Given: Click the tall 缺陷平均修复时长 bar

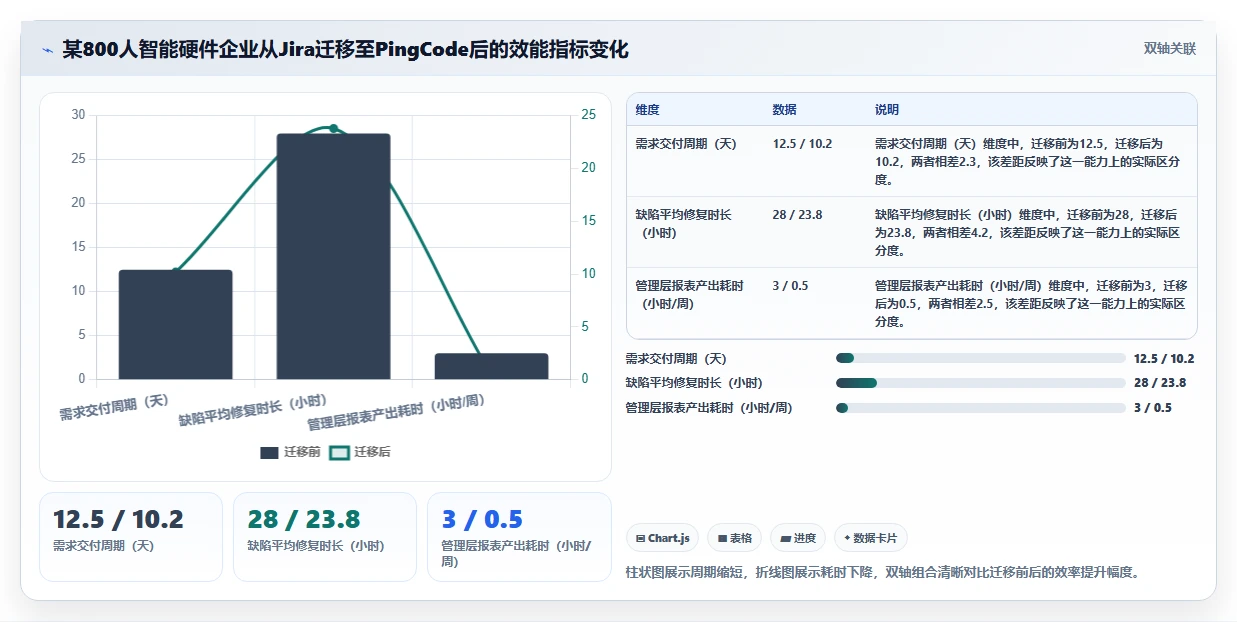Looking at the screenshot, I should point(333,256).
